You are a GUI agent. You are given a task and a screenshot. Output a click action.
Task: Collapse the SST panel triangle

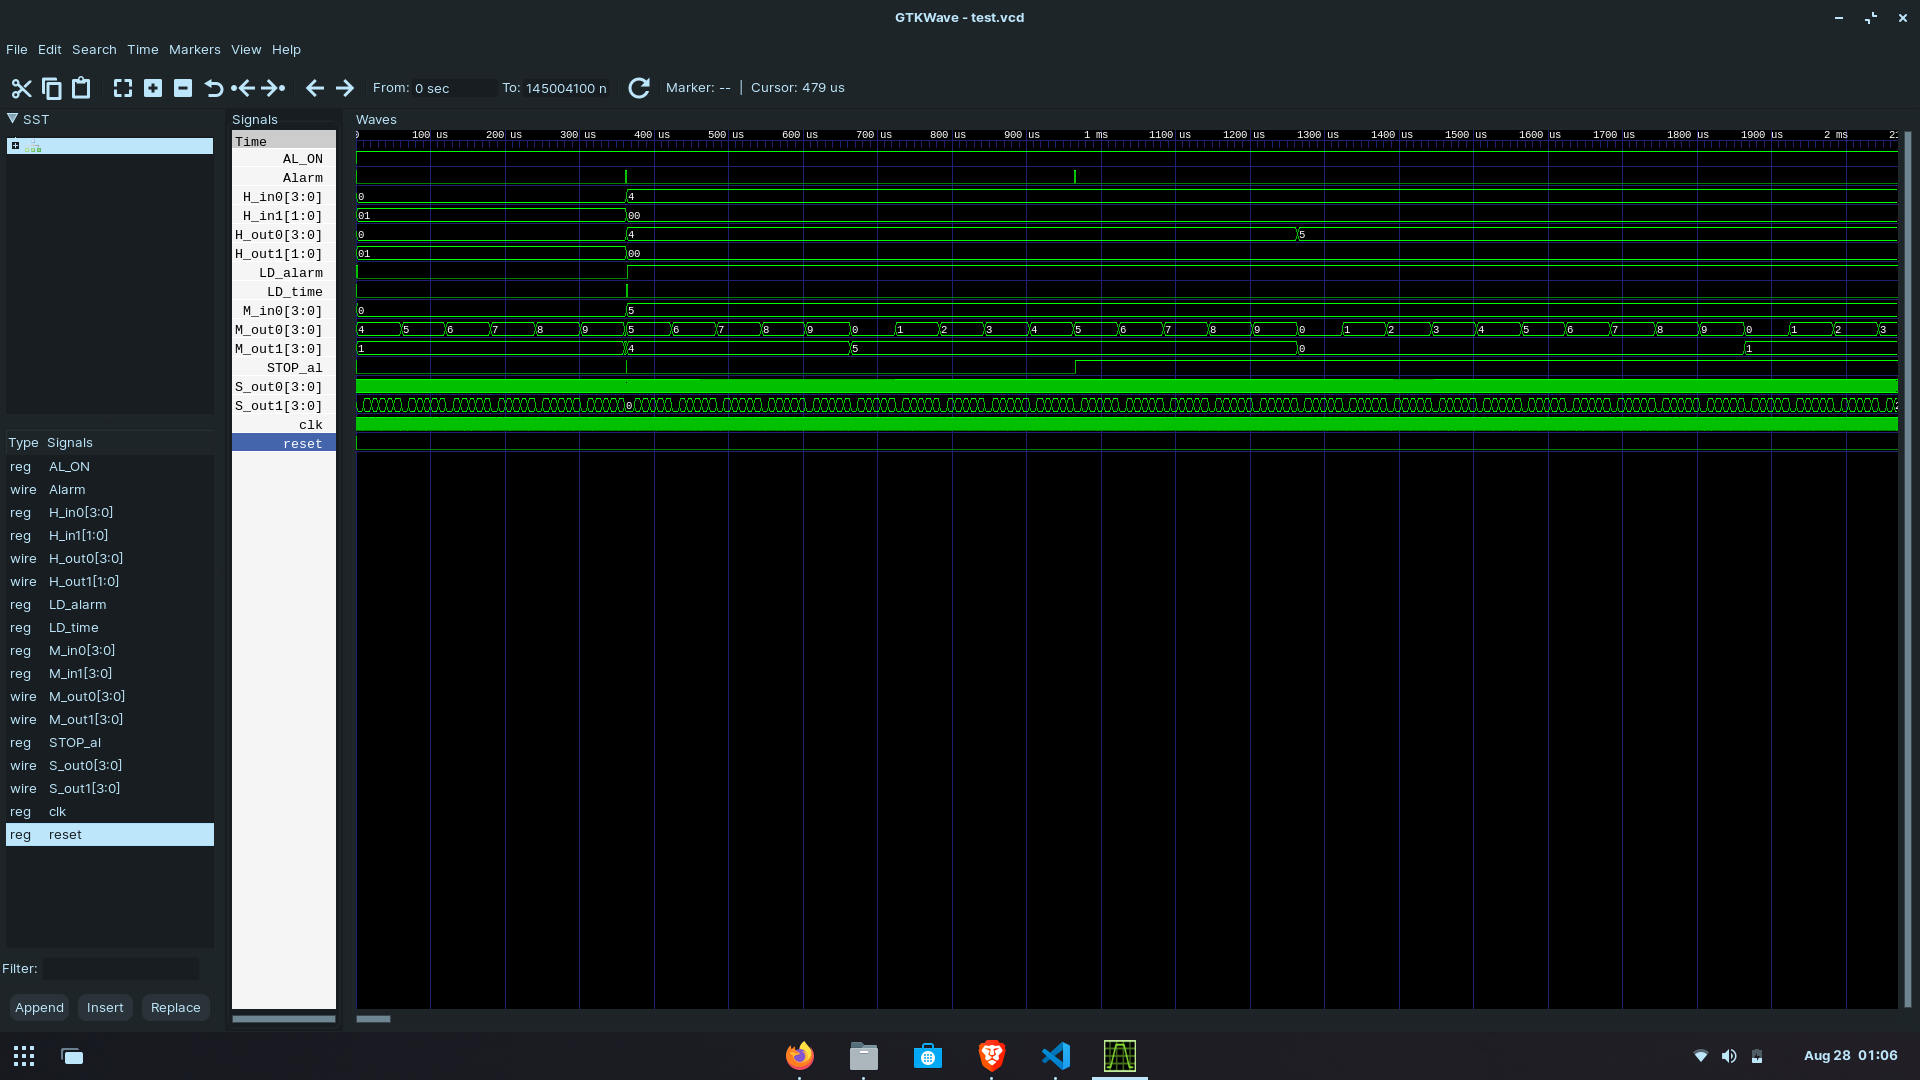(11, 119)
